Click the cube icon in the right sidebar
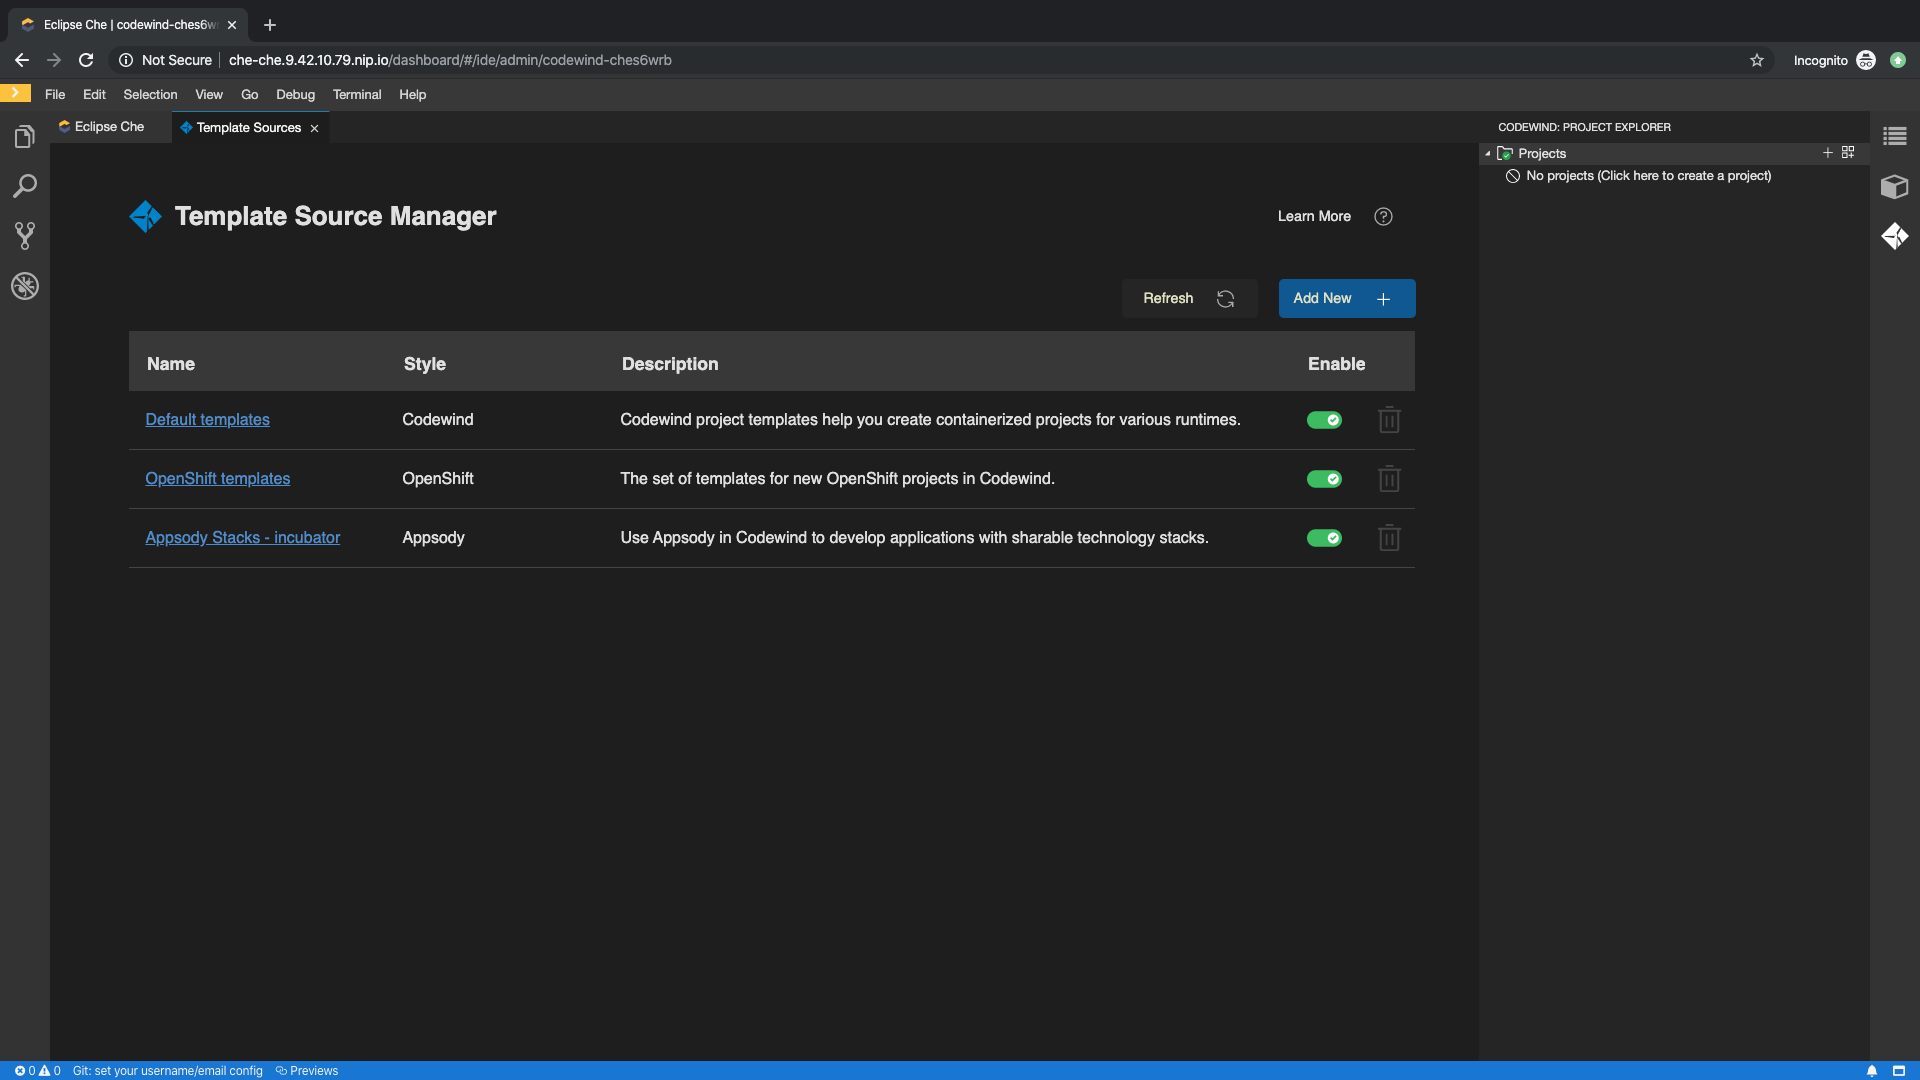The height and width of the screenshot is (1080, 1920). [1895, 187]
